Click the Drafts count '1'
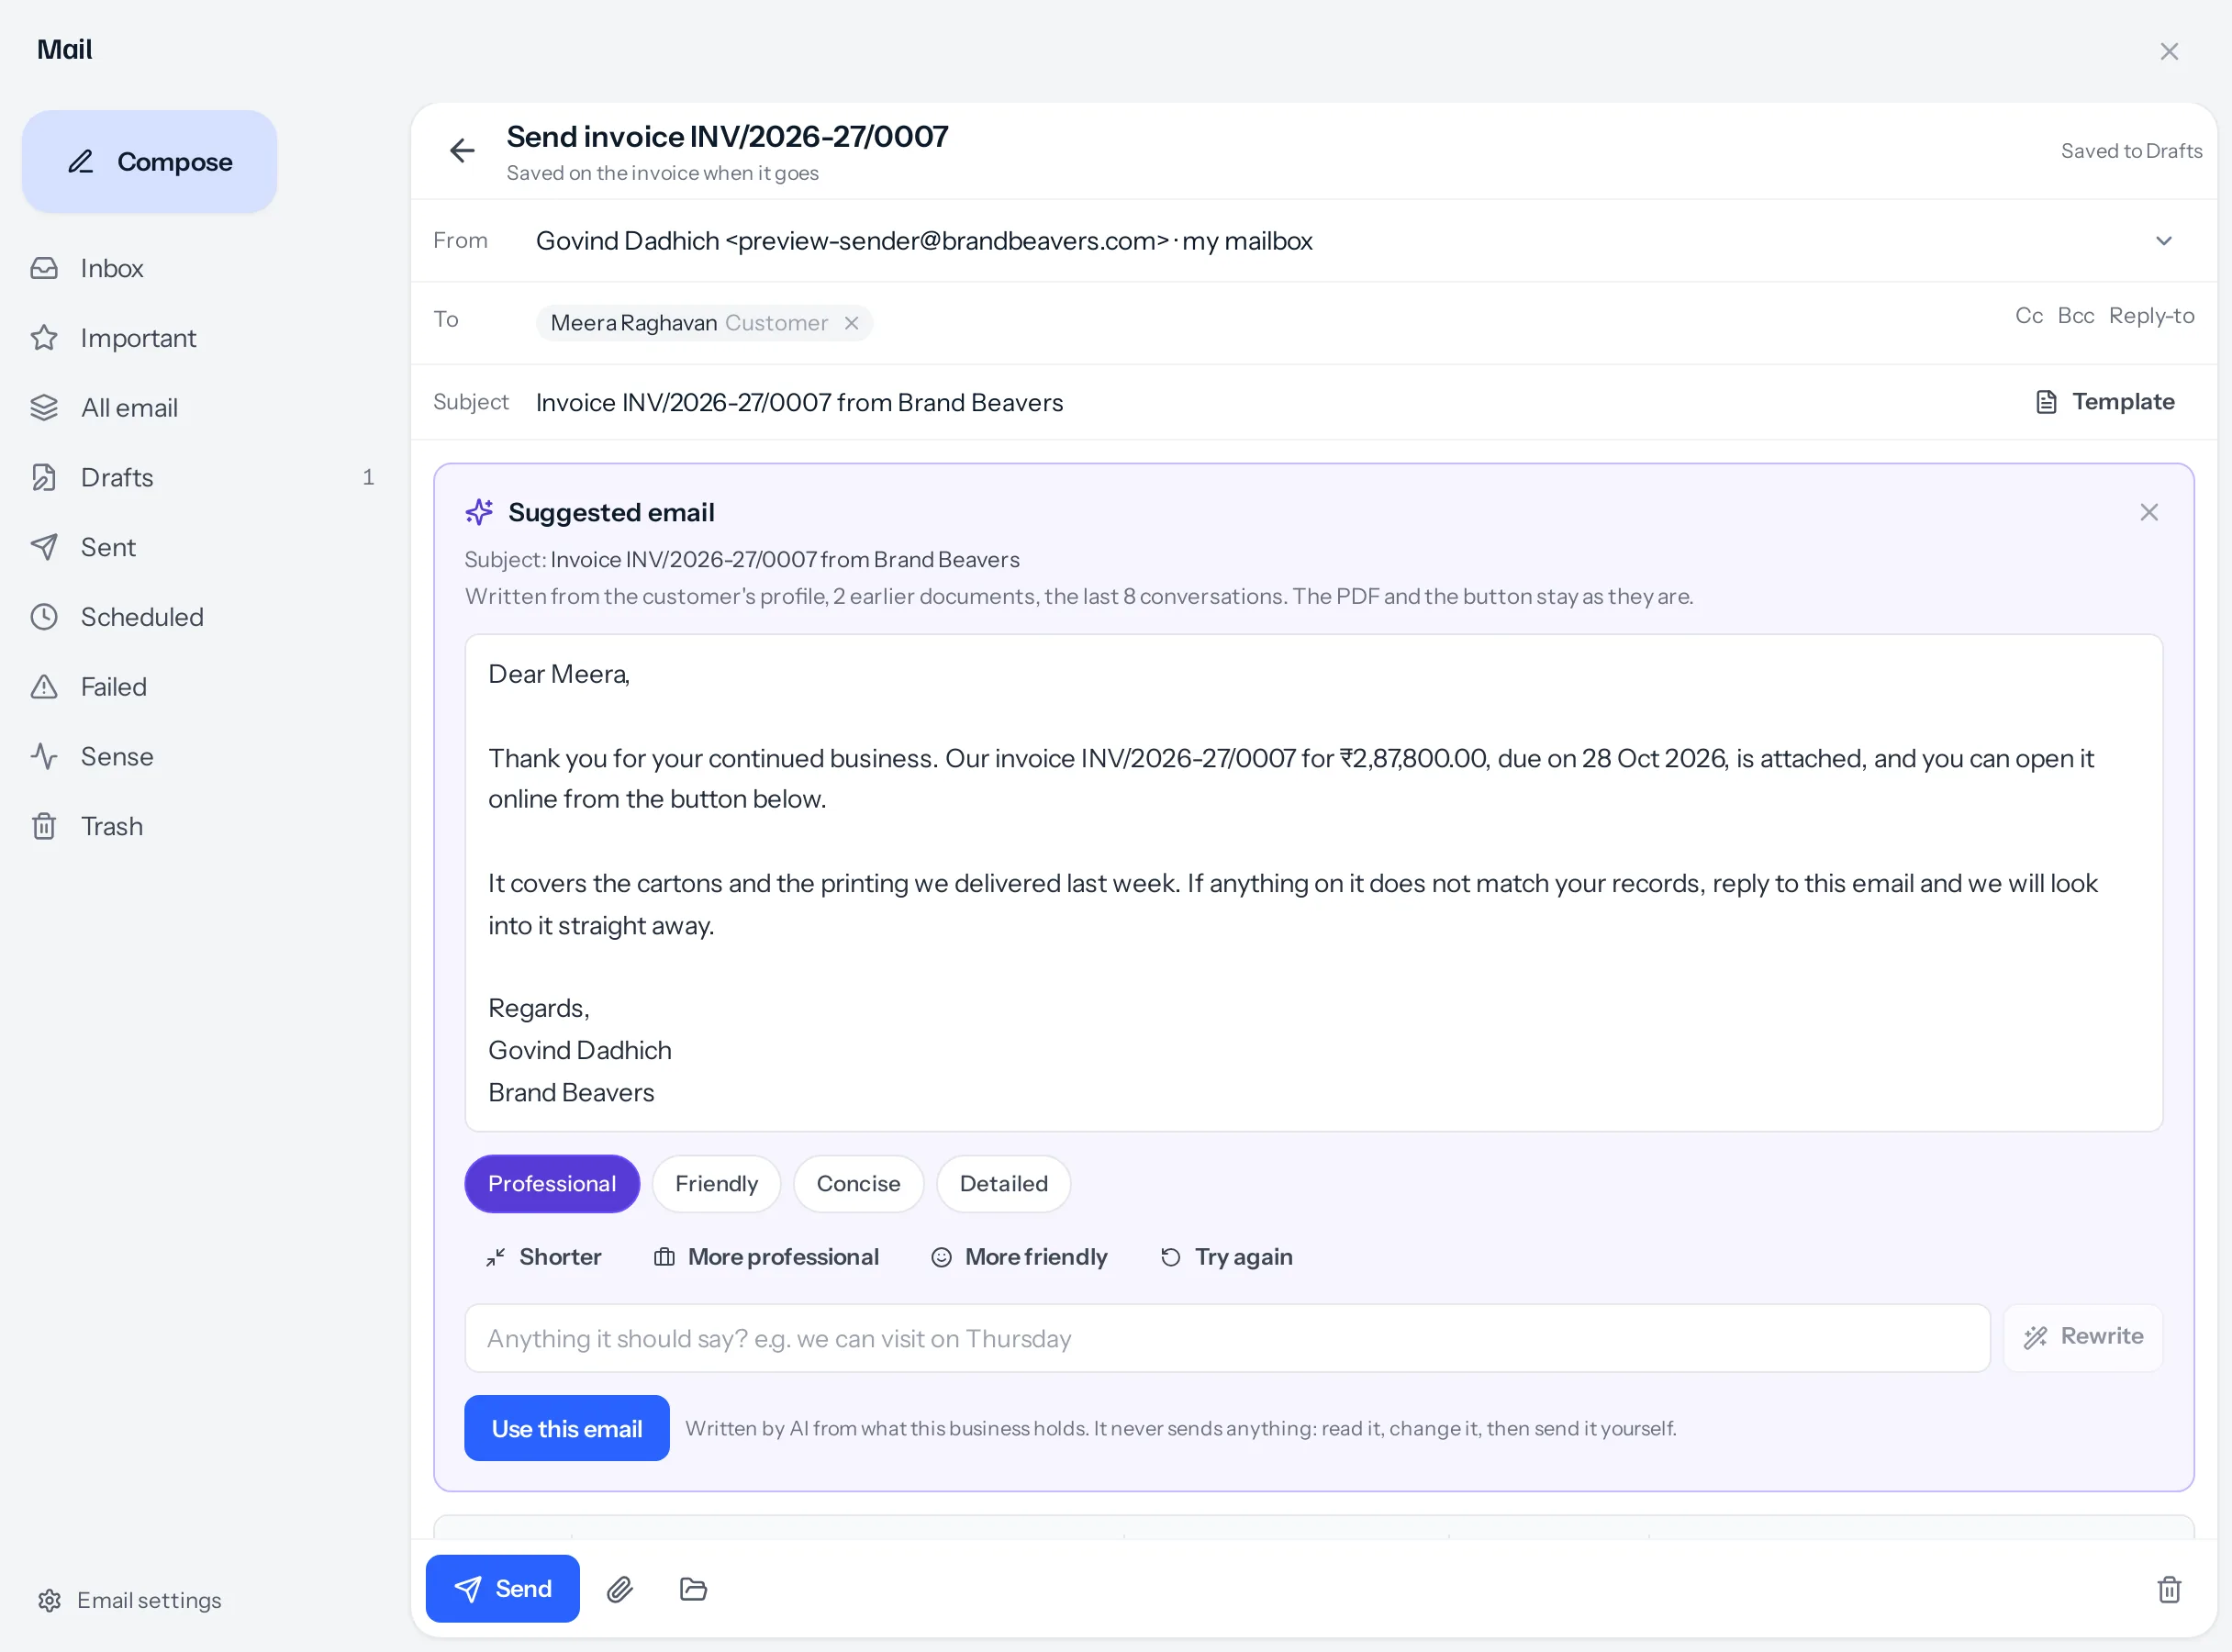2232x1652 pixels. click(368, 478)
